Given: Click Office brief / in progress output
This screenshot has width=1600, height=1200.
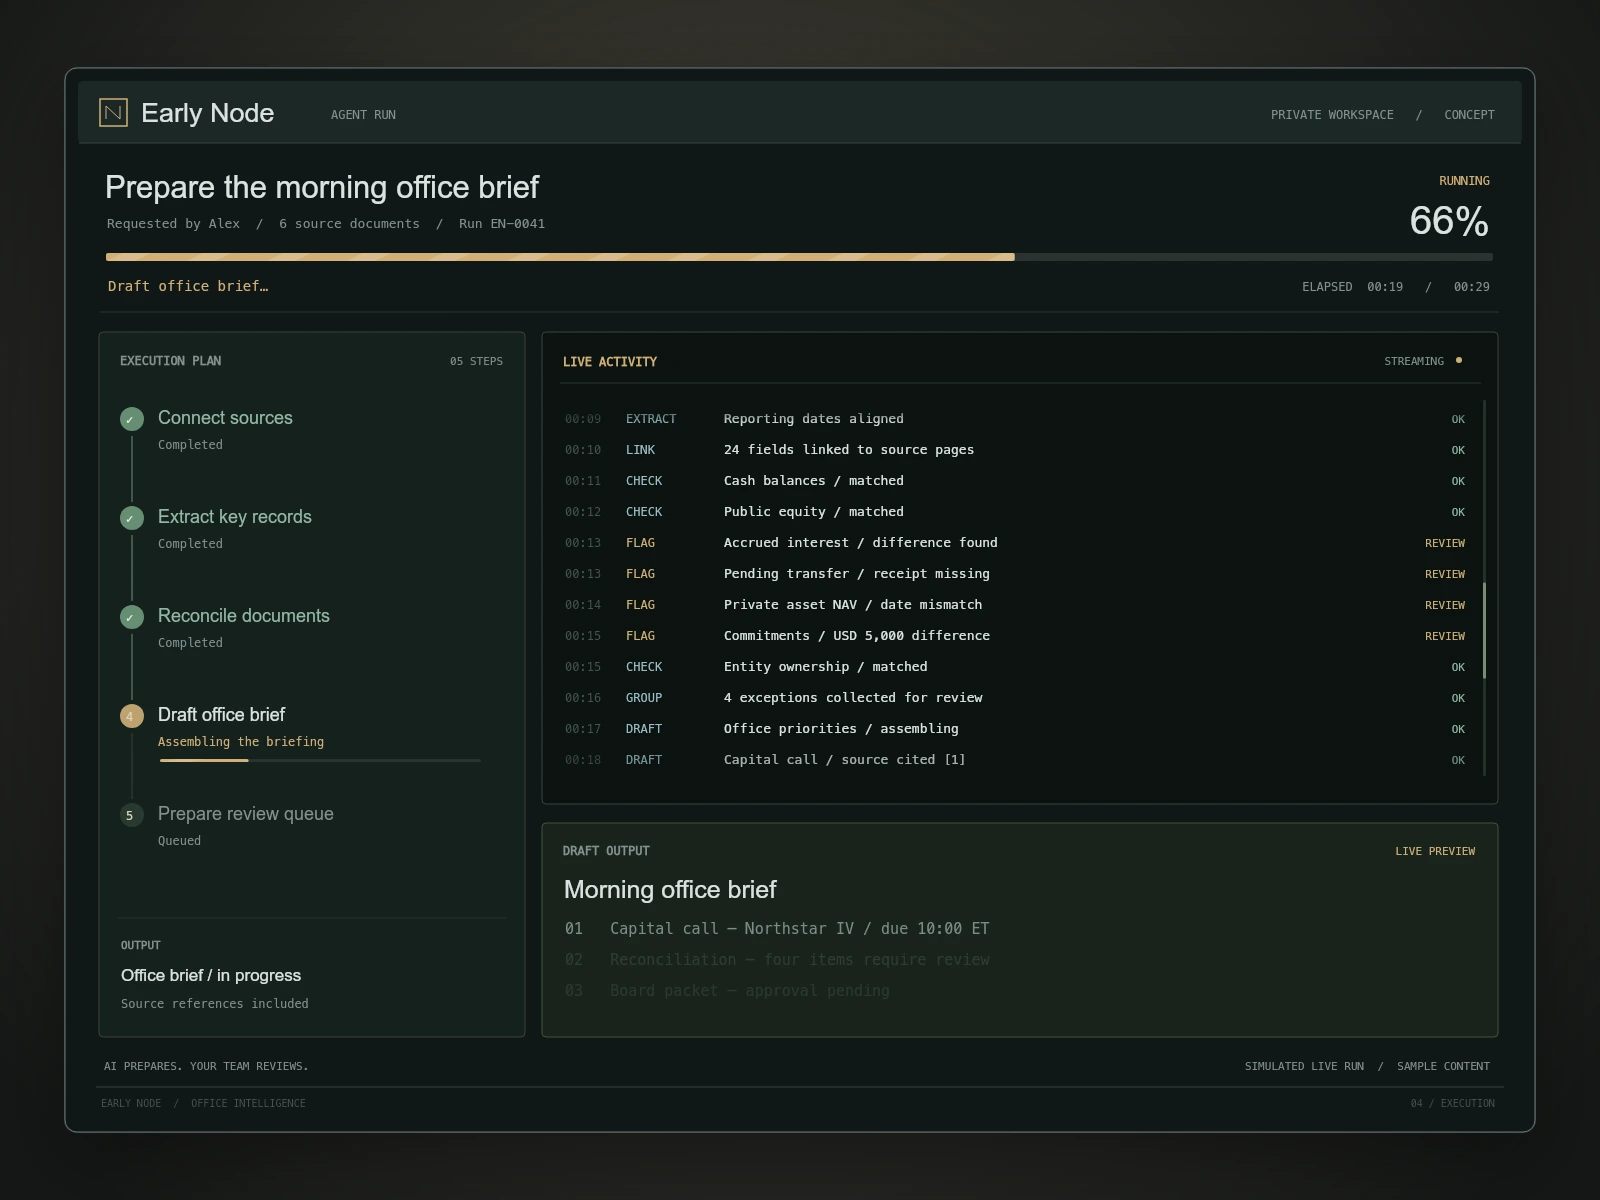Looking at the screenshot, I should (211, 976).
